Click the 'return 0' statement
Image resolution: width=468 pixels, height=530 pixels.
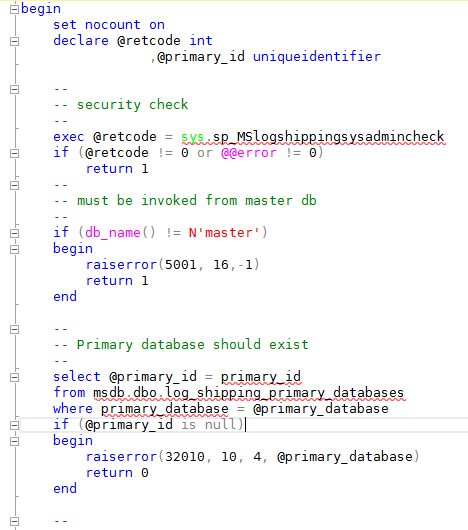pos(117,473)
